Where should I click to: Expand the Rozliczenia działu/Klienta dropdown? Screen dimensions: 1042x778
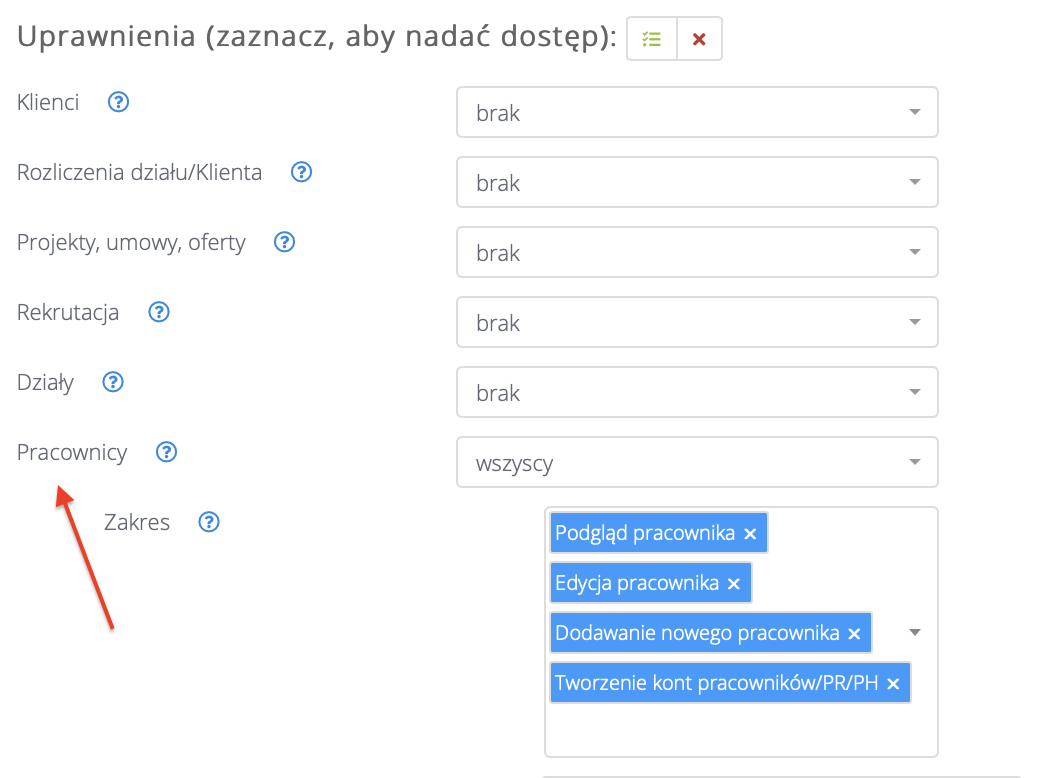click(697, 182)
